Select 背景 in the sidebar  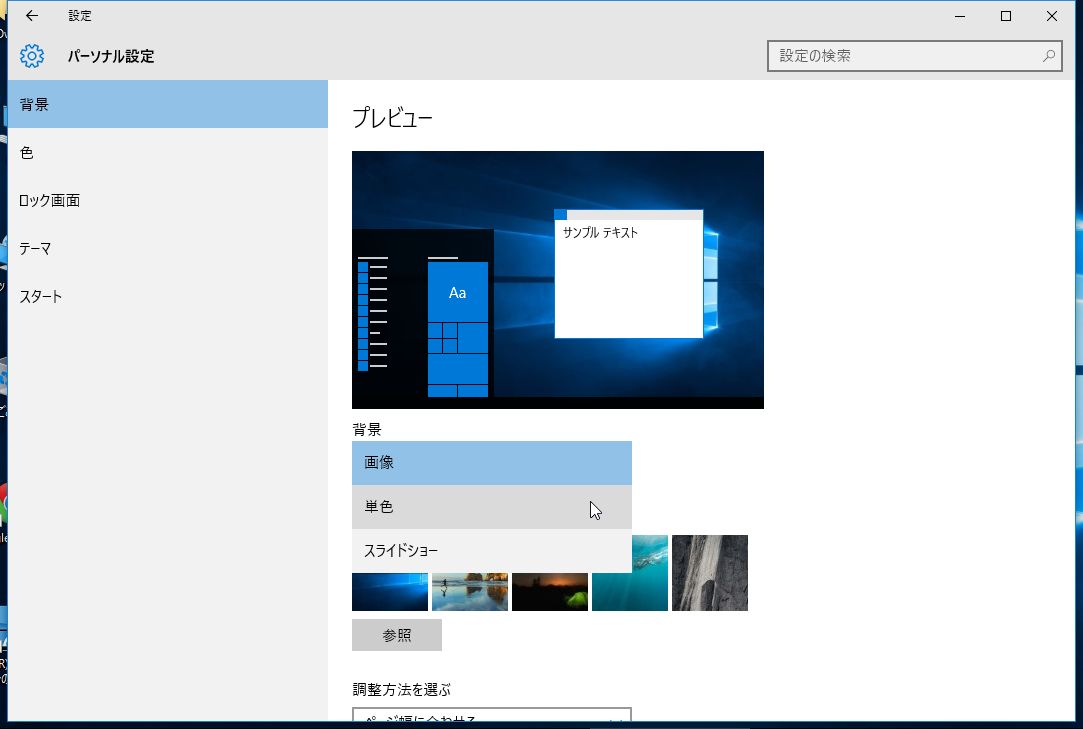[x=168, y=104]
